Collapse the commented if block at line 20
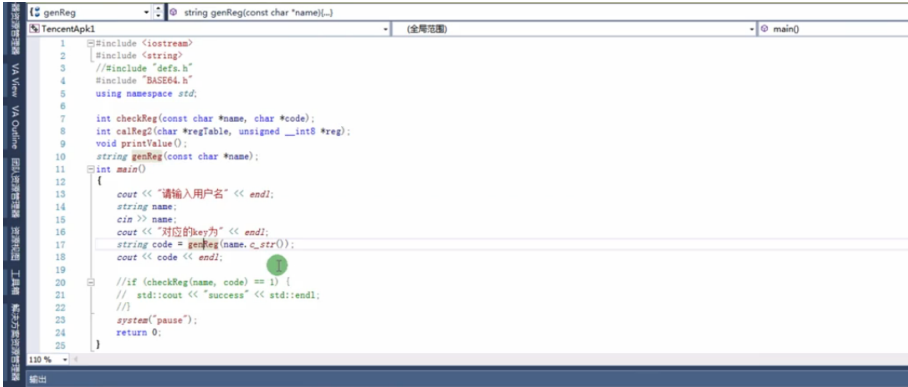The image size is (908, 387). (90, 282)
